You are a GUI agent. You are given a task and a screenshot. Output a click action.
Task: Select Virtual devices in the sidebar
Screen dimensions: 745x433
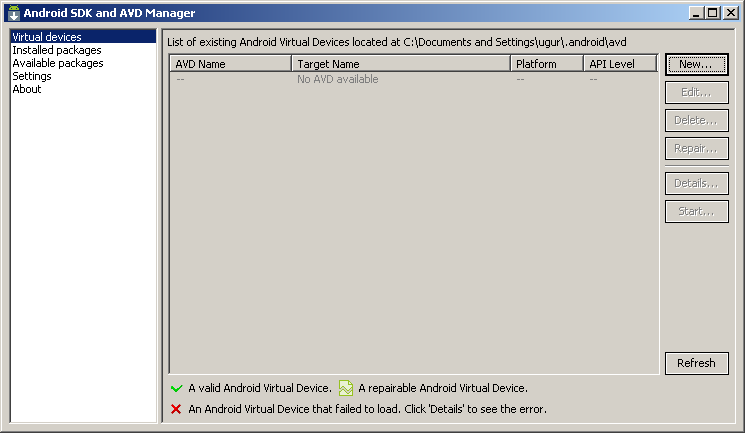pyautogui.click(x=83, y=37)
